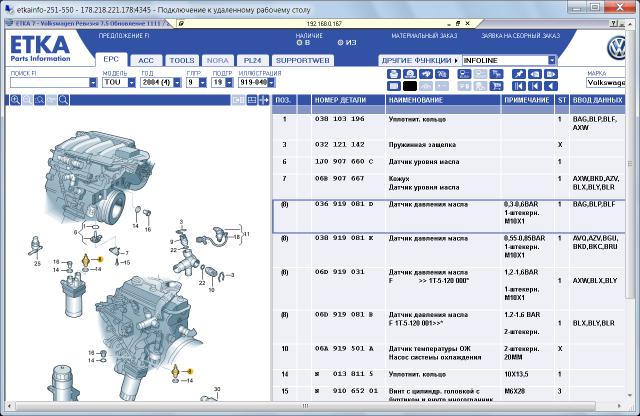Click the ПОИСК FI search input field
This screenshot has width=640, height=416.
point(49,82)
